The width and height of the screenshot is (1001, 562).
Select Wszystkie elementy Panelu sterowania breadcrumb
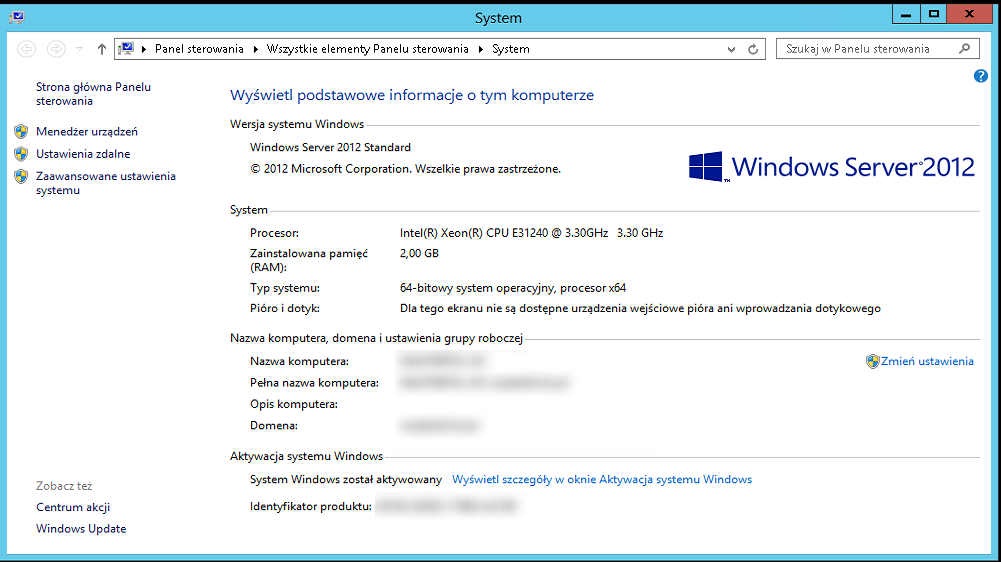coord(368,49)
